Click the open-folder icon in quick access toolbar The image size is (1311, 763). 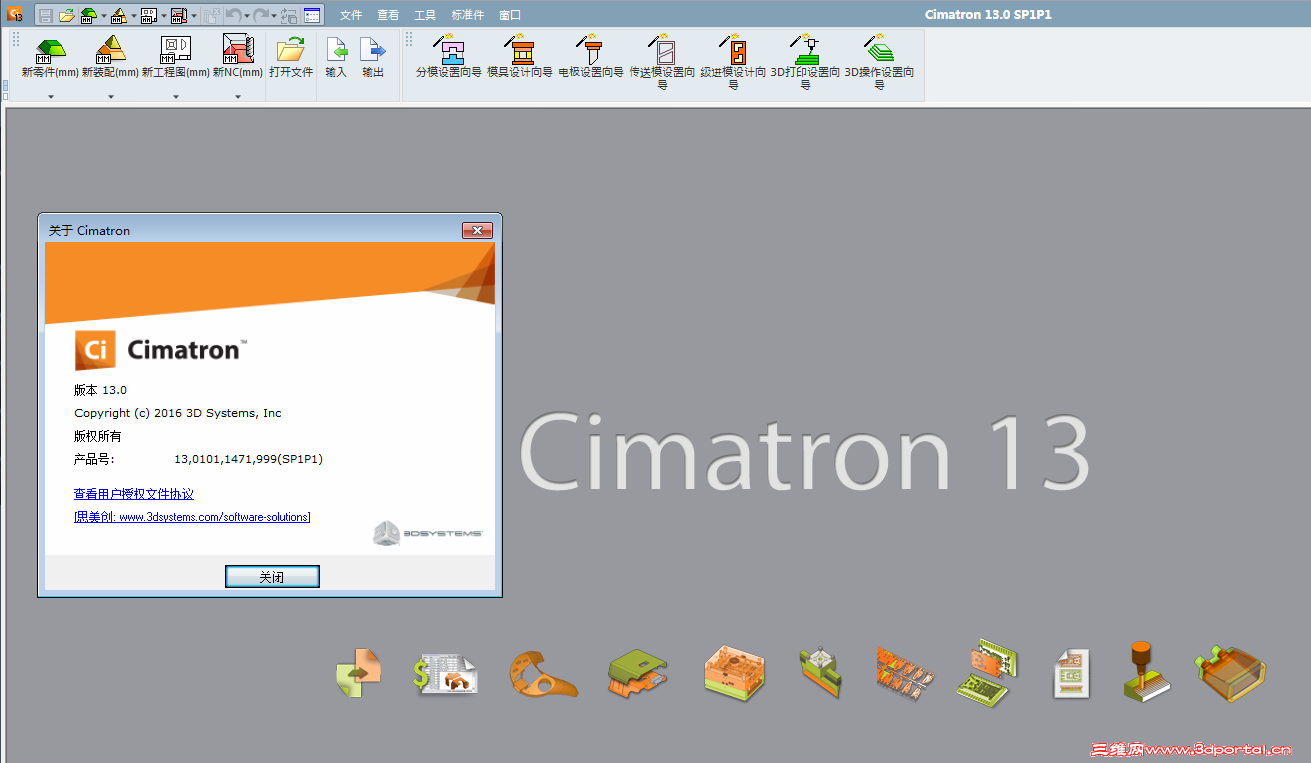[67, 15]
